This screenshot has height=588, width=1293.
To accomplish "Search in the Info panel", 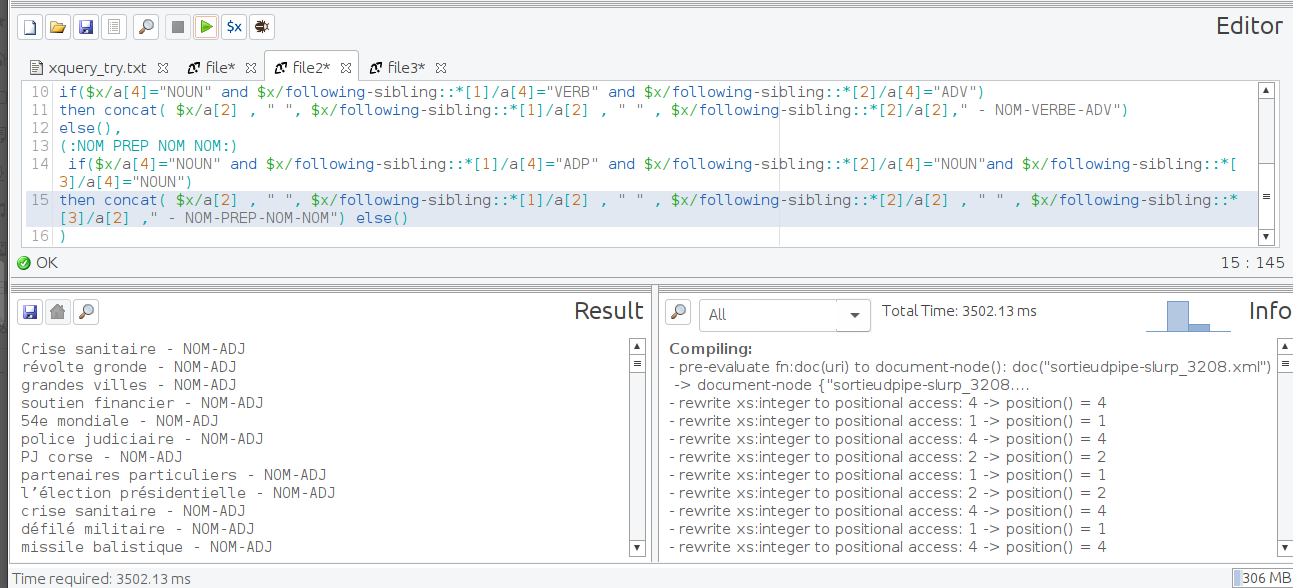I will (679, 313).
